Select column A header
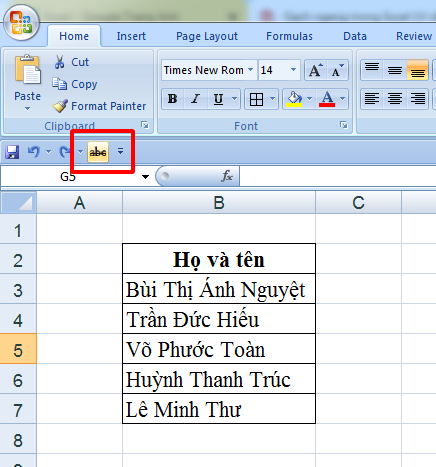Viewport: 436px width, 467px height. (x=79, y=203)
